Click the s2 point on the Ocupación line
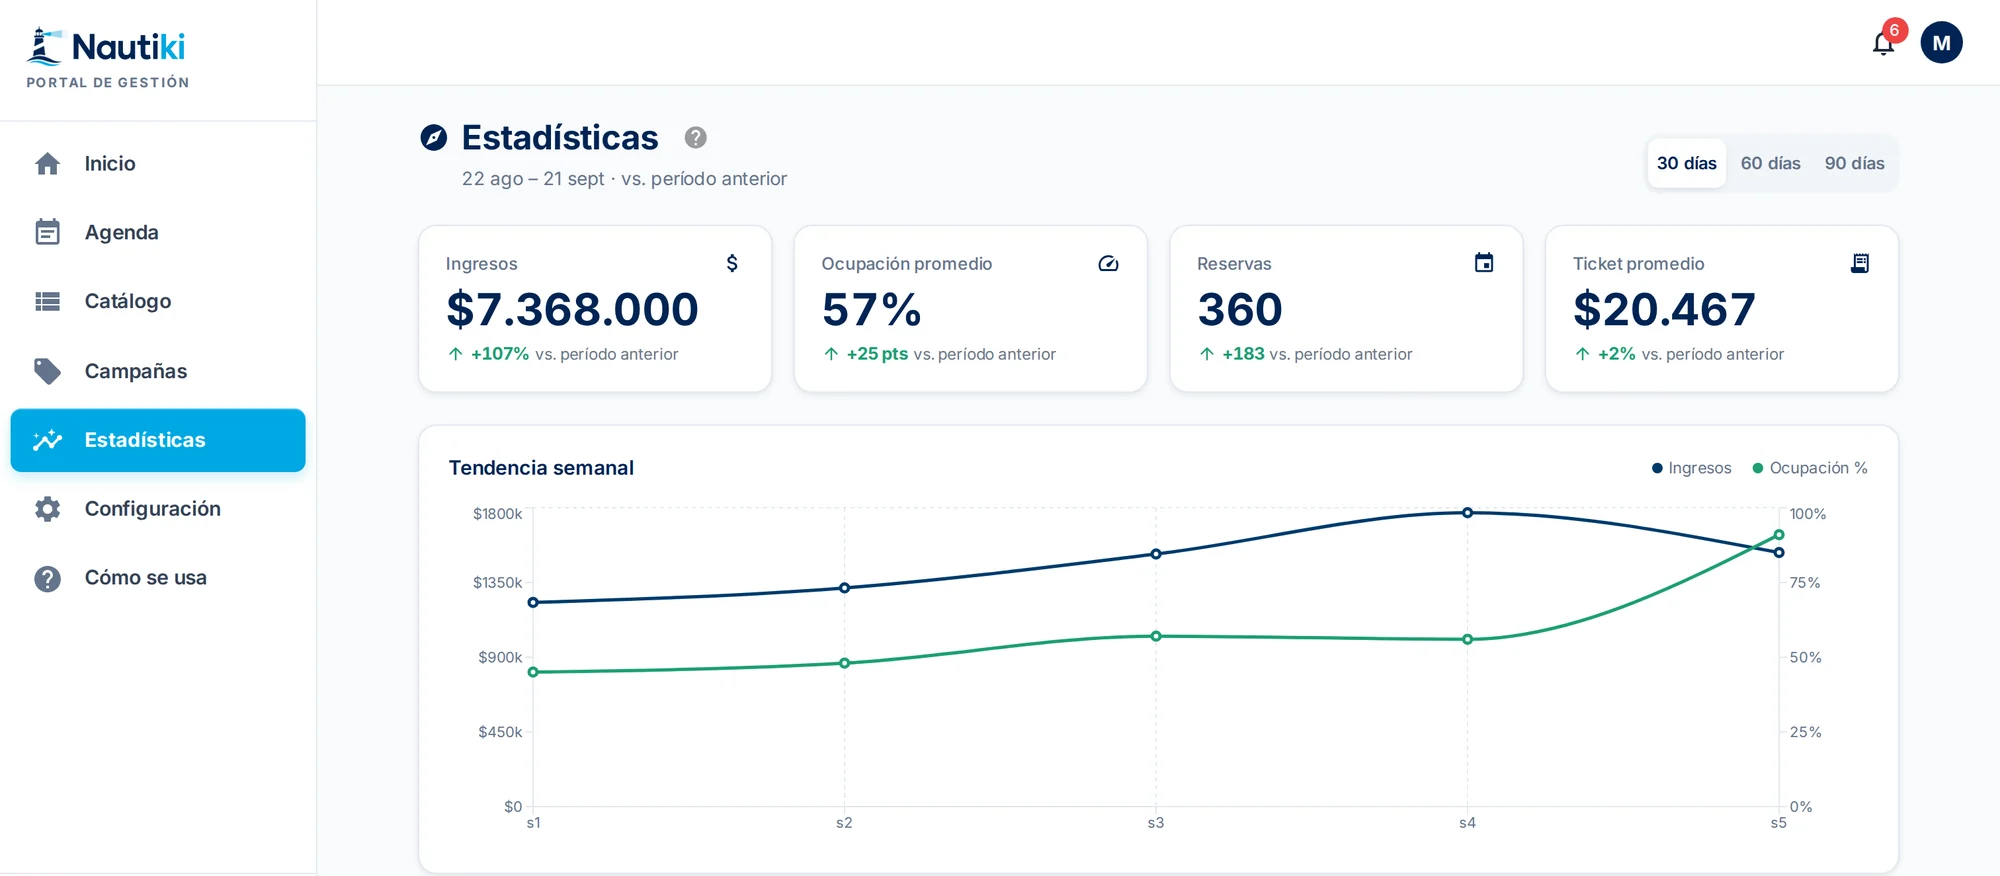 click(x=844, y=663)
